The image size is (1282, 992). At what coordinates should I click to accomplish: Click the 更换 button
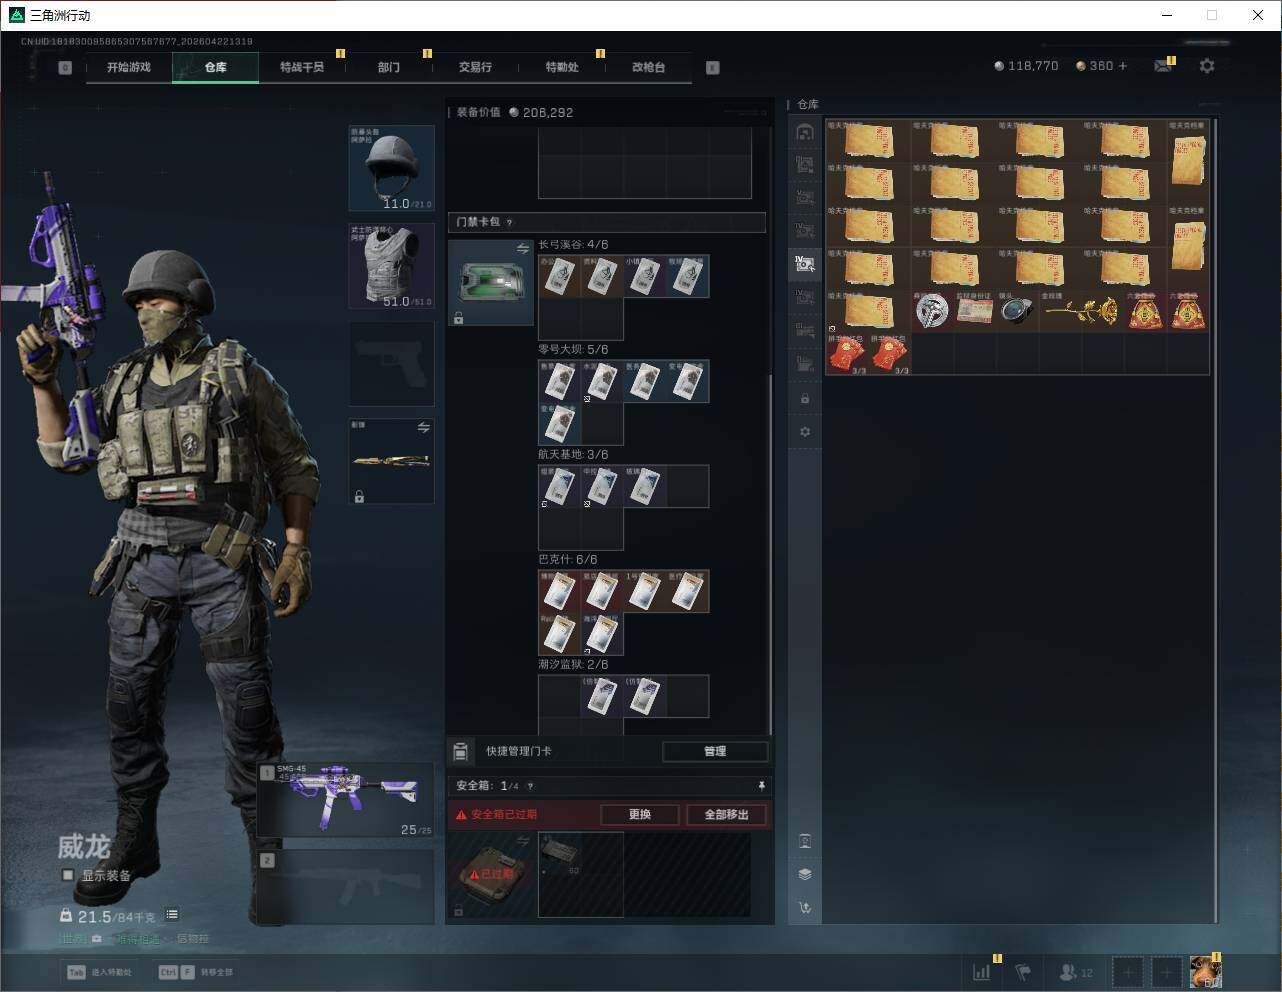point(640,815)
